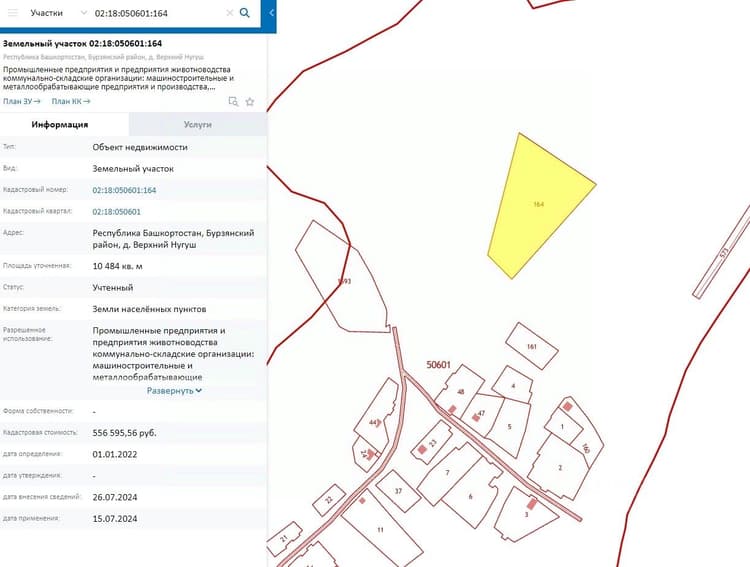Switch to the Услуги tab

click(x=198, y=124)
